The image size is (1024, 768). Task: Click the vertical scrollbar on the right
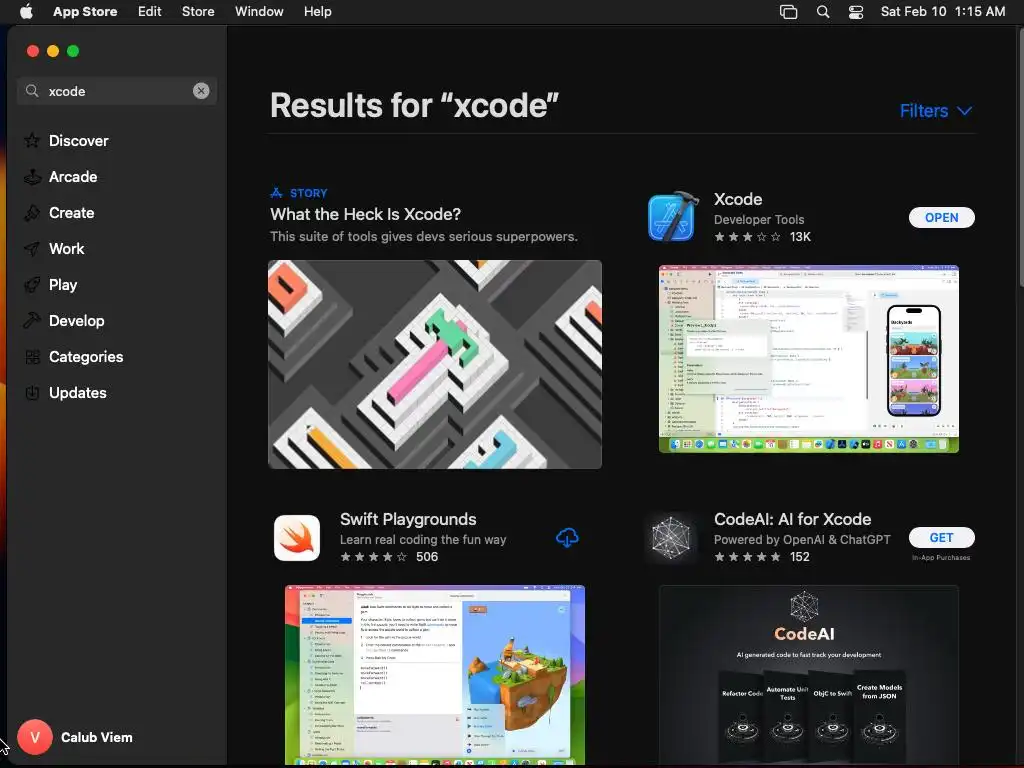[1019, 157]
